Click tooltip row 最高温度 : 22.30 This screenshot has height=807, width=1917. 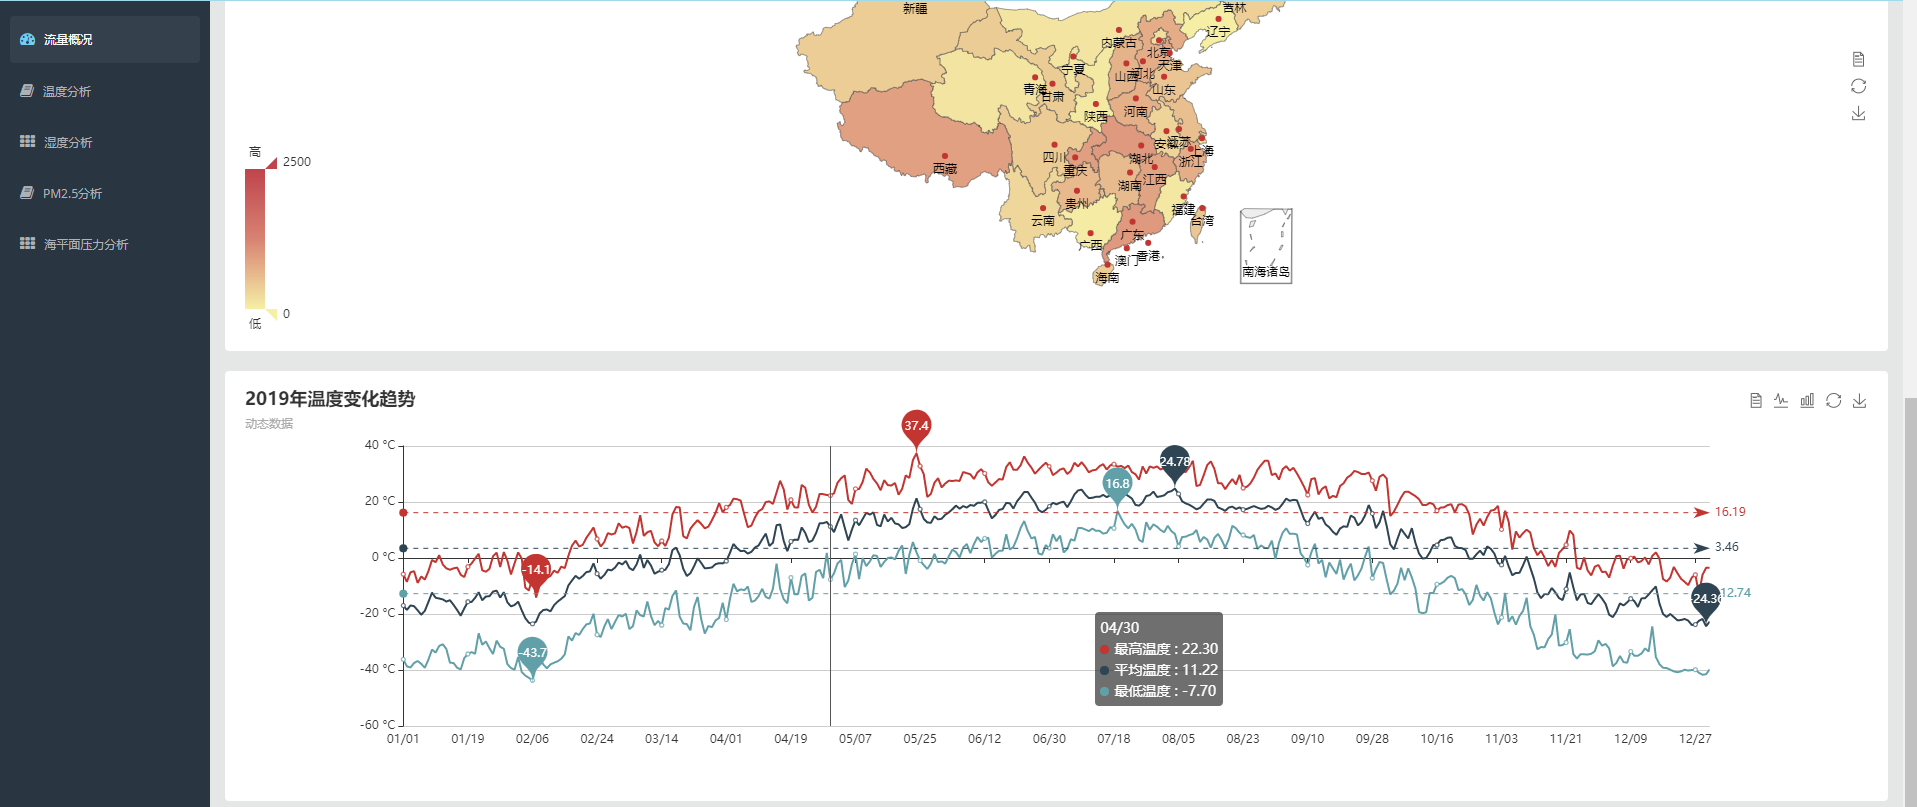click(x=1159, y=649)
